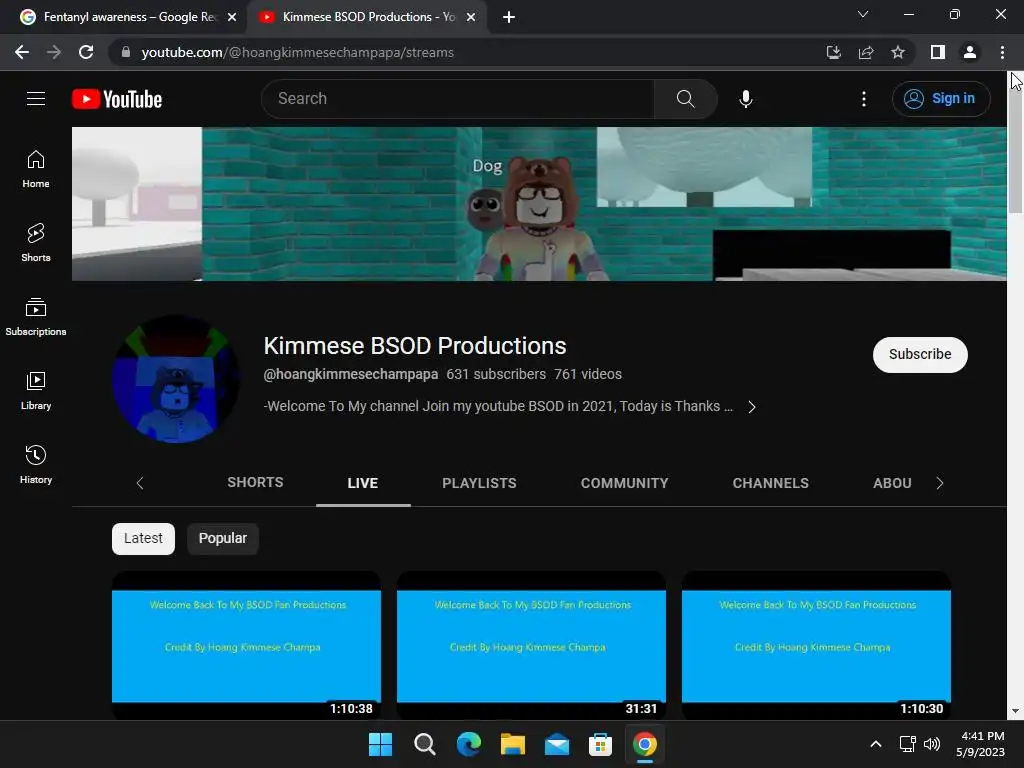
Task: Open the 1:10:30 stream thumbnail
Action: 816,645
